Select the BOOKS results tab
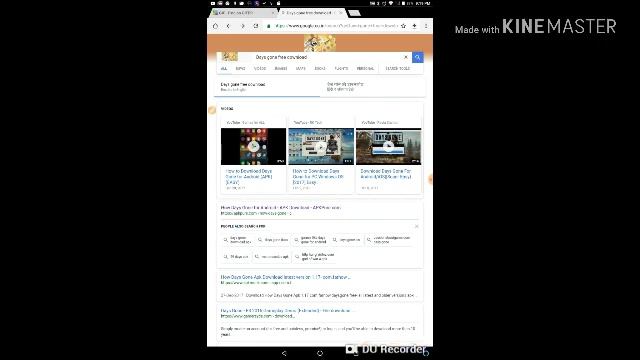Viewport: 640px width, 360px height. pyautogui.click(x=320, y=69)
